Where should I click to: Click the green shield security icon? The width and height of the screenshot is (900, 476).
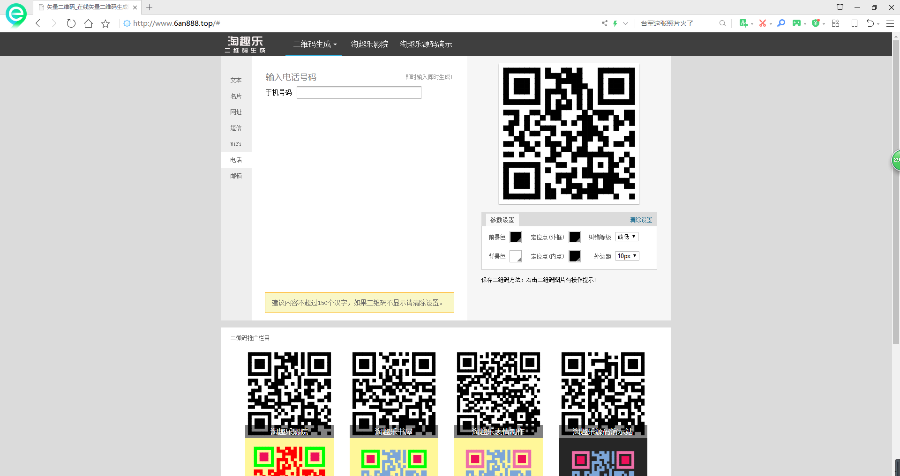816,24
